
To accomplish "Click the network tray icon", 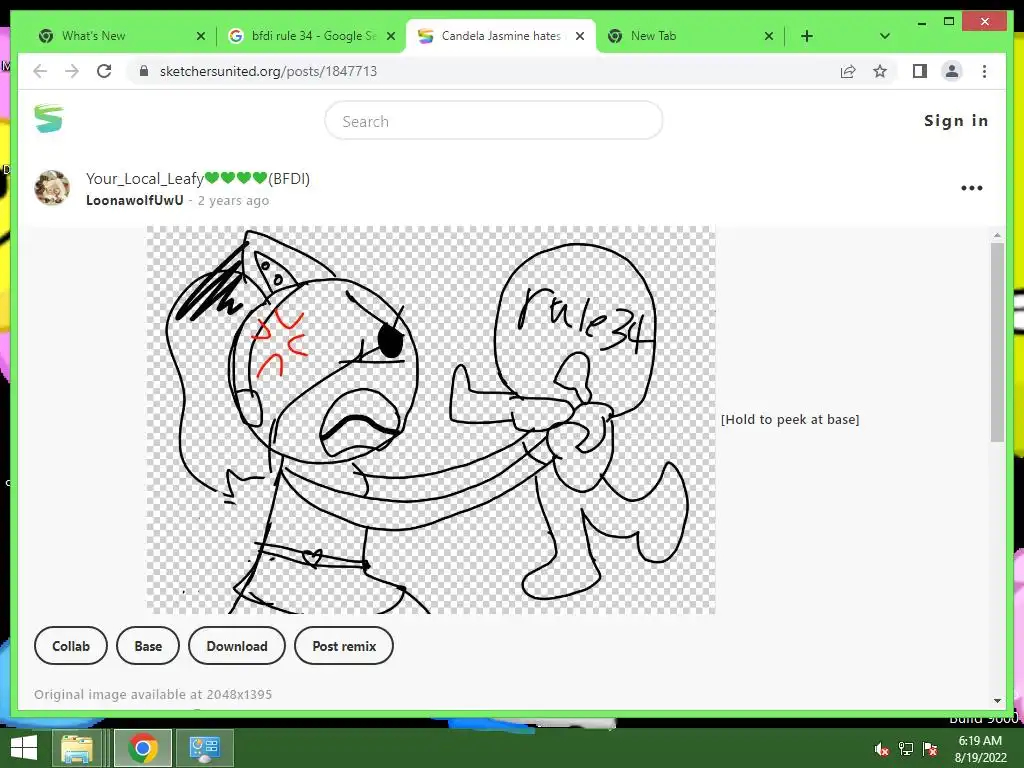I will coord(906,749).
